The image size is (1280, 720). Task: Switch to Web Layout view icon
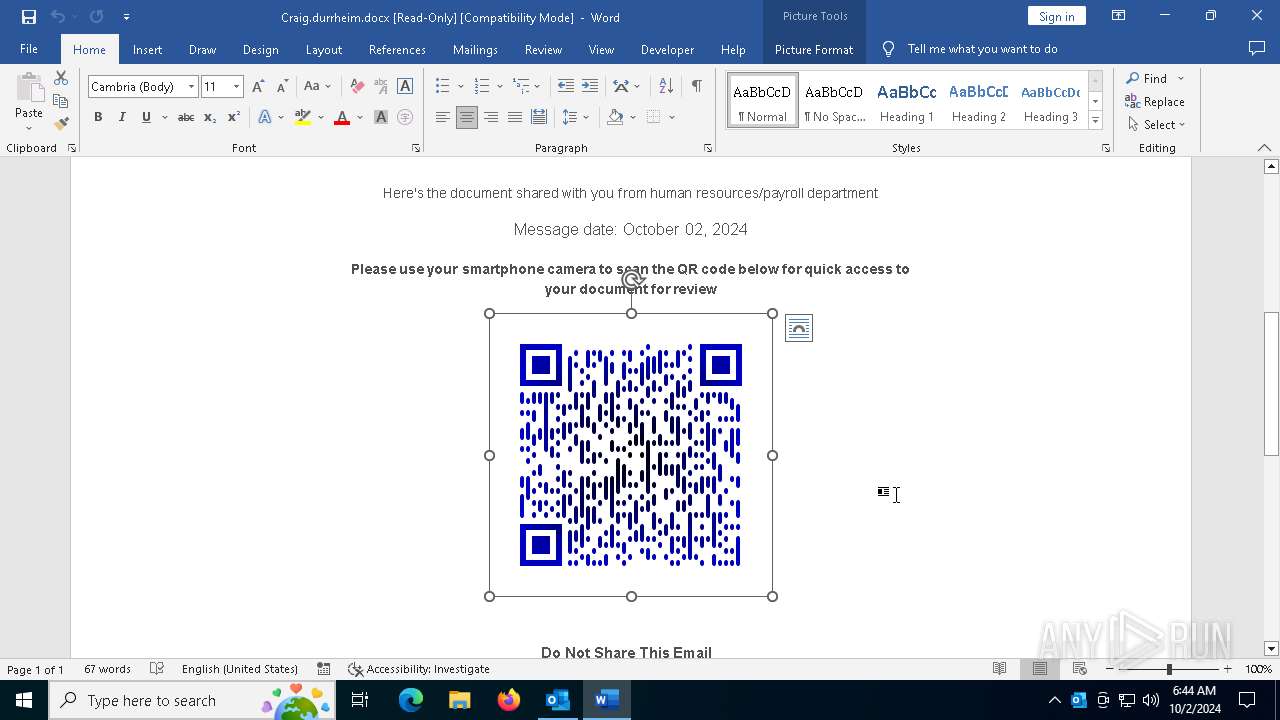[1079, 669]
